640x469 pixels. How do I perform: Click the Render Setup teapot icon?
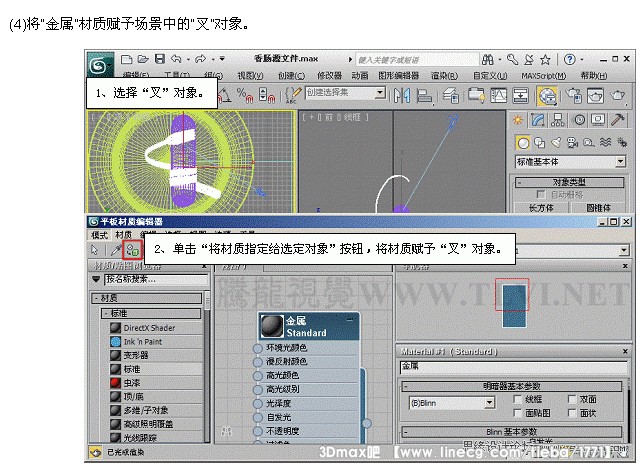[575, 96]
